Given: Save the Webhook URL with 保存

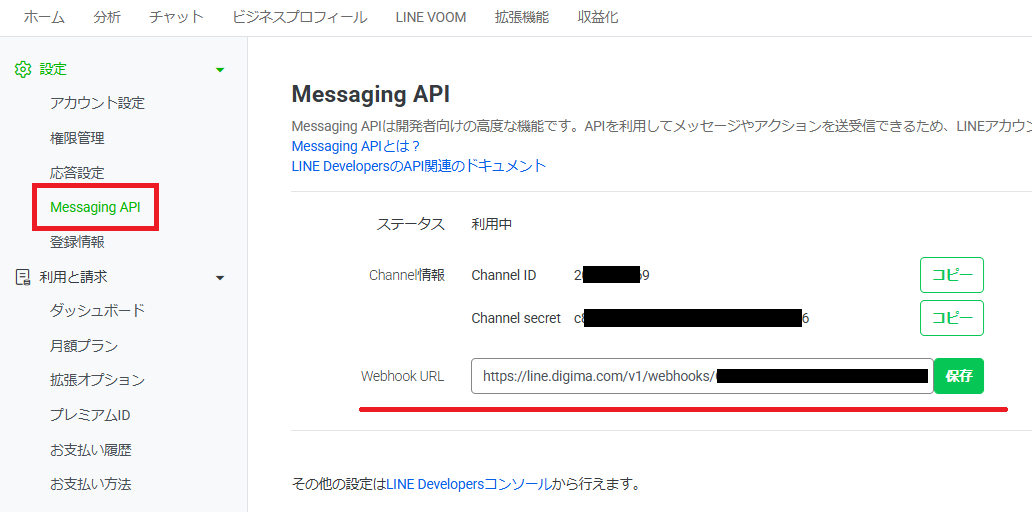Looking at the screenshot, I should point(959,376).
